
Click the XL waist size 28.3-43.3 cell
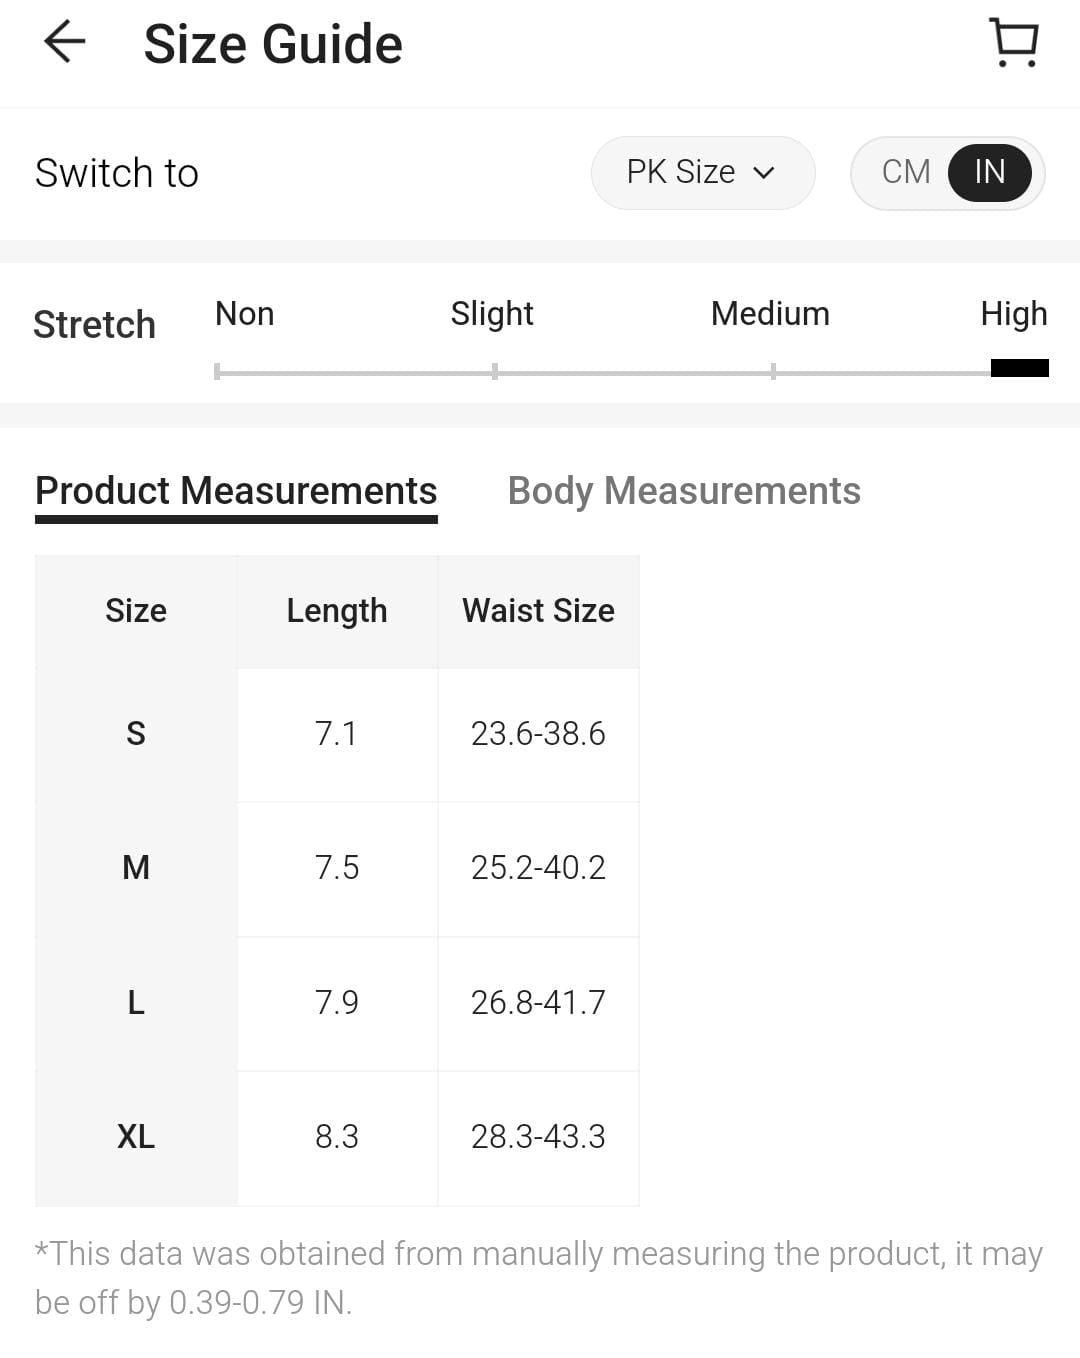[x=538, y=1137]
